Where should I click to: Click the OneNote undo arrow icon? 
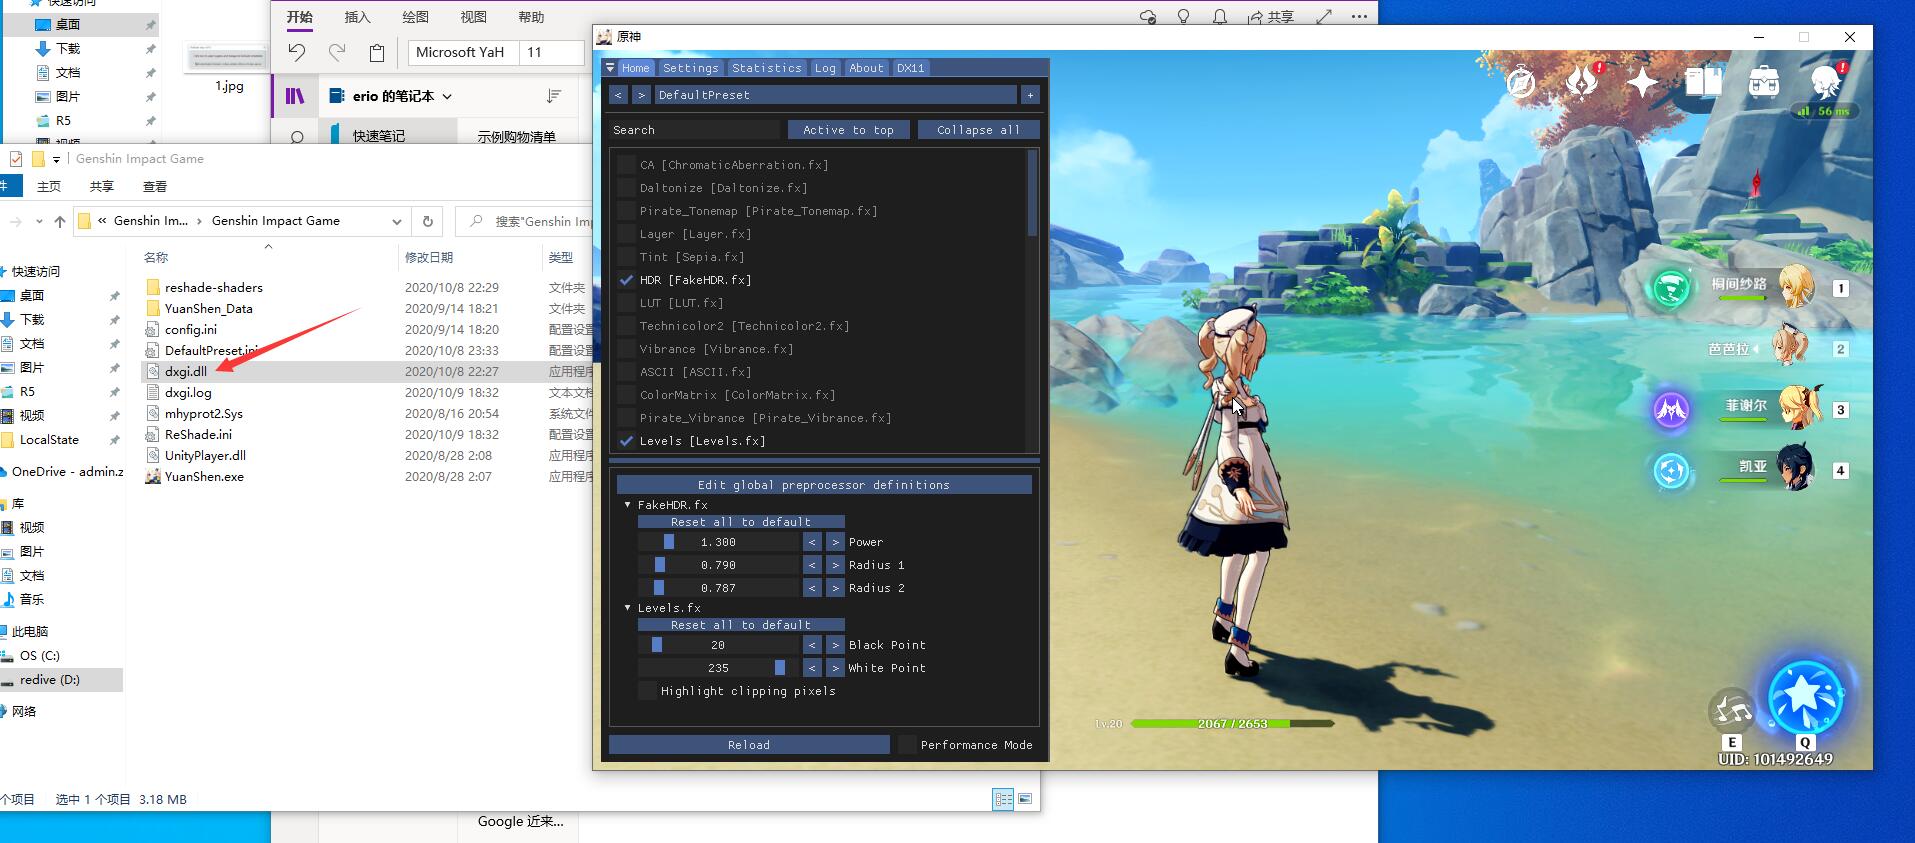(x=297, y=52)
